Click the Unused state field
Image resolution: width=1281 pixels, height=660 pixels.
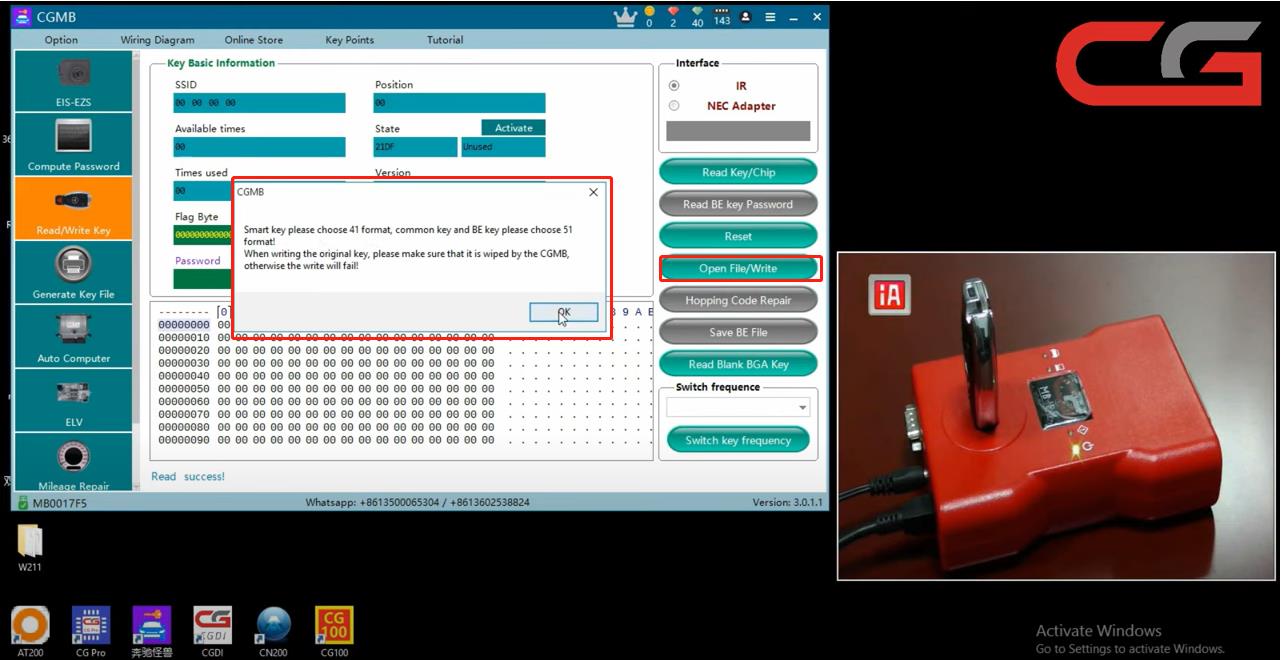click(503, 147)
